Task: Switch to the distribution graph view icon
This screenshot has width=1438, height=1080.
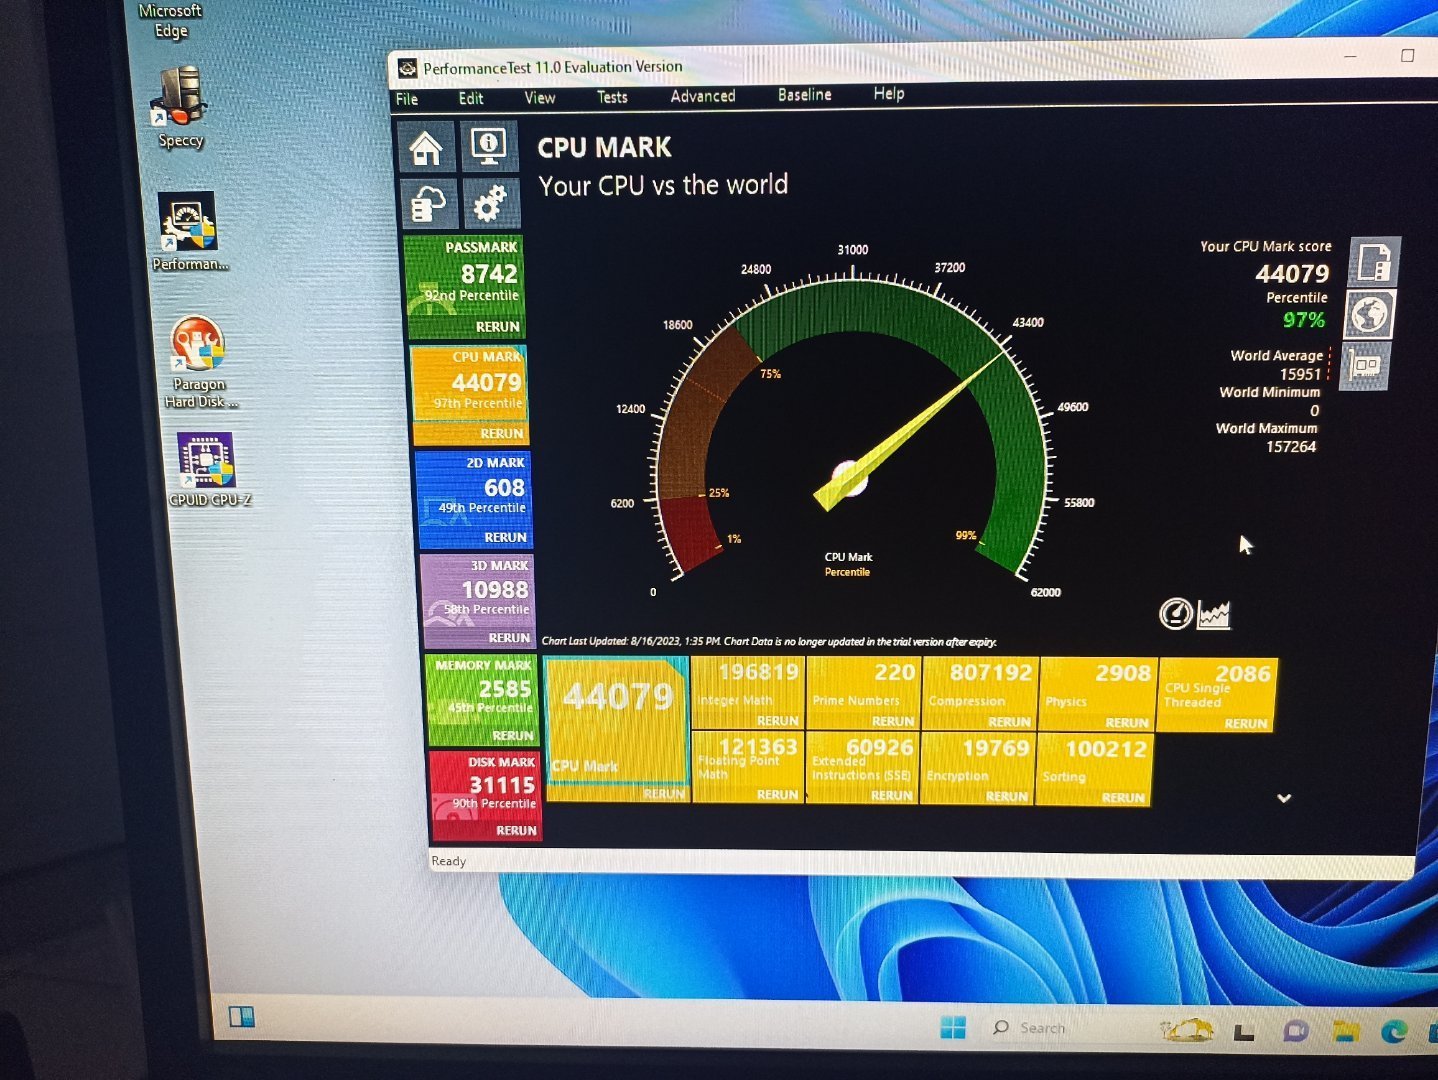Action: [1214, 613]
